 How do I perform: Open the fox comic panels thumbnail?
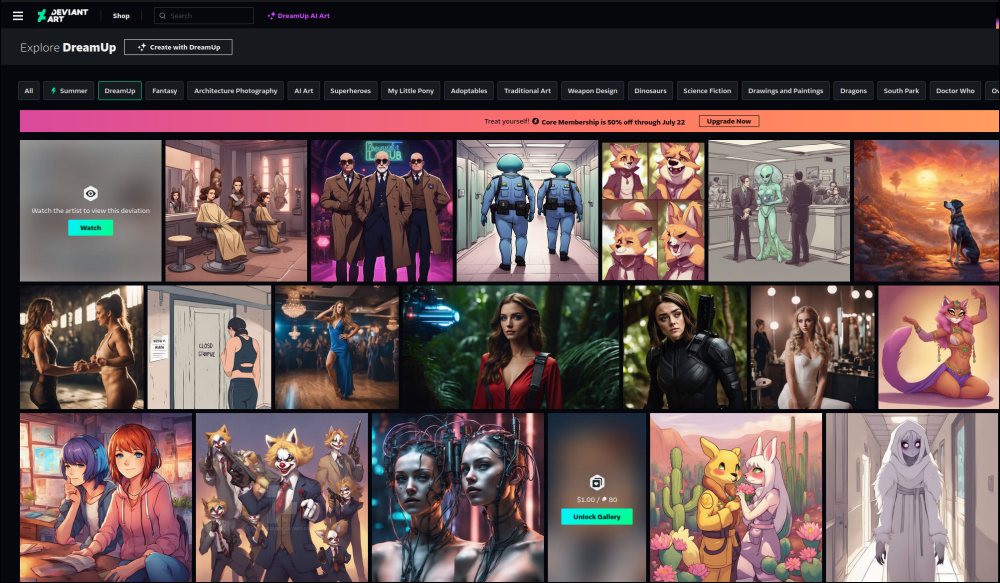(653, 211)
